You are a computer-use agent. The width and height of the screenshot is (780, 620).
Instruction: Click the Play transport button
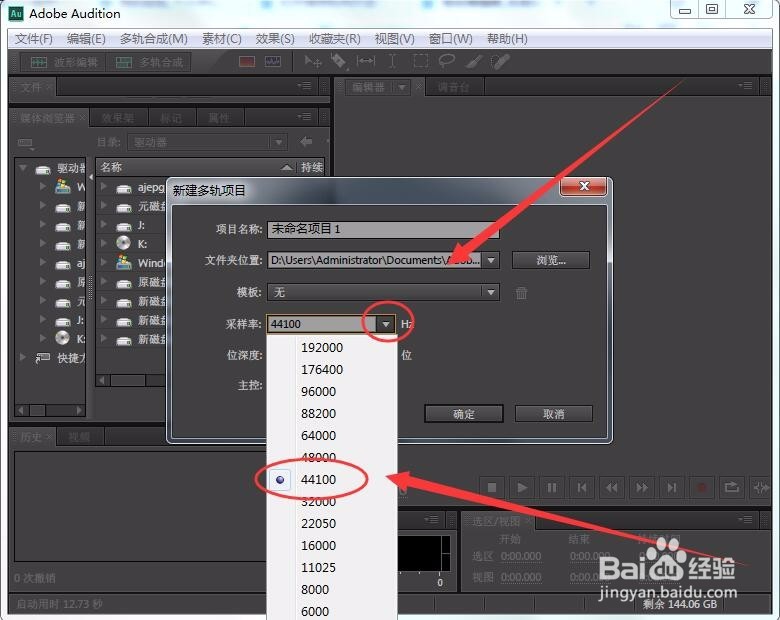pyautogui.click(x=522, y=487)
